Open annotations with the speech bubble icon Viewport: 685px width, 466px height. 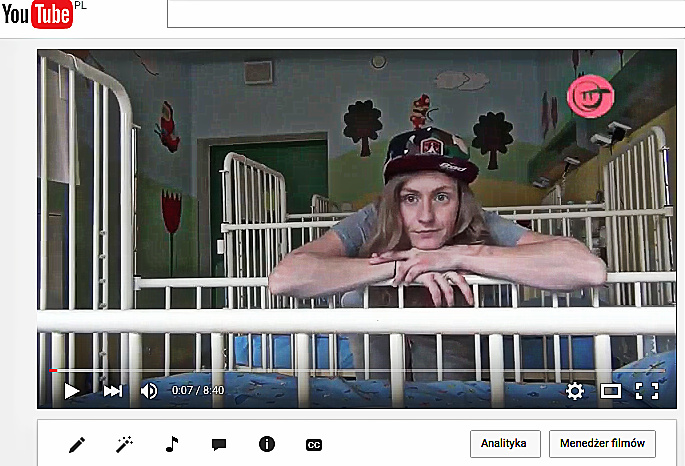coord(219,444)
